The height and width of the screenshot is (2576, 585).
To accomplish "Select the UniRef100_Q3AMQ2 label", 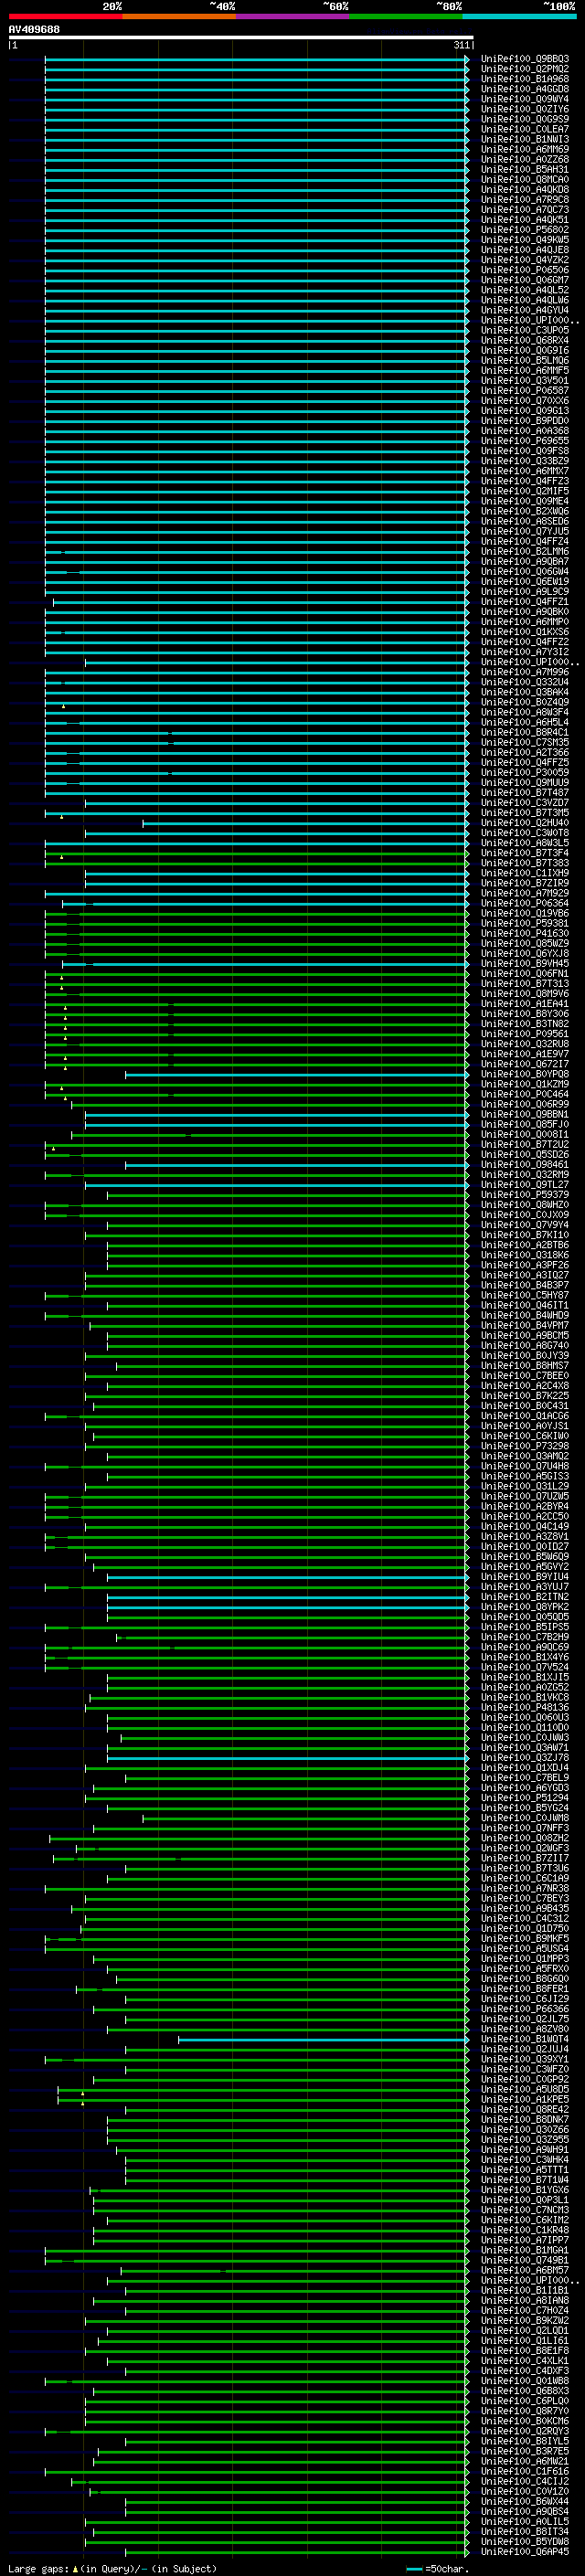I will [524, 1456].
